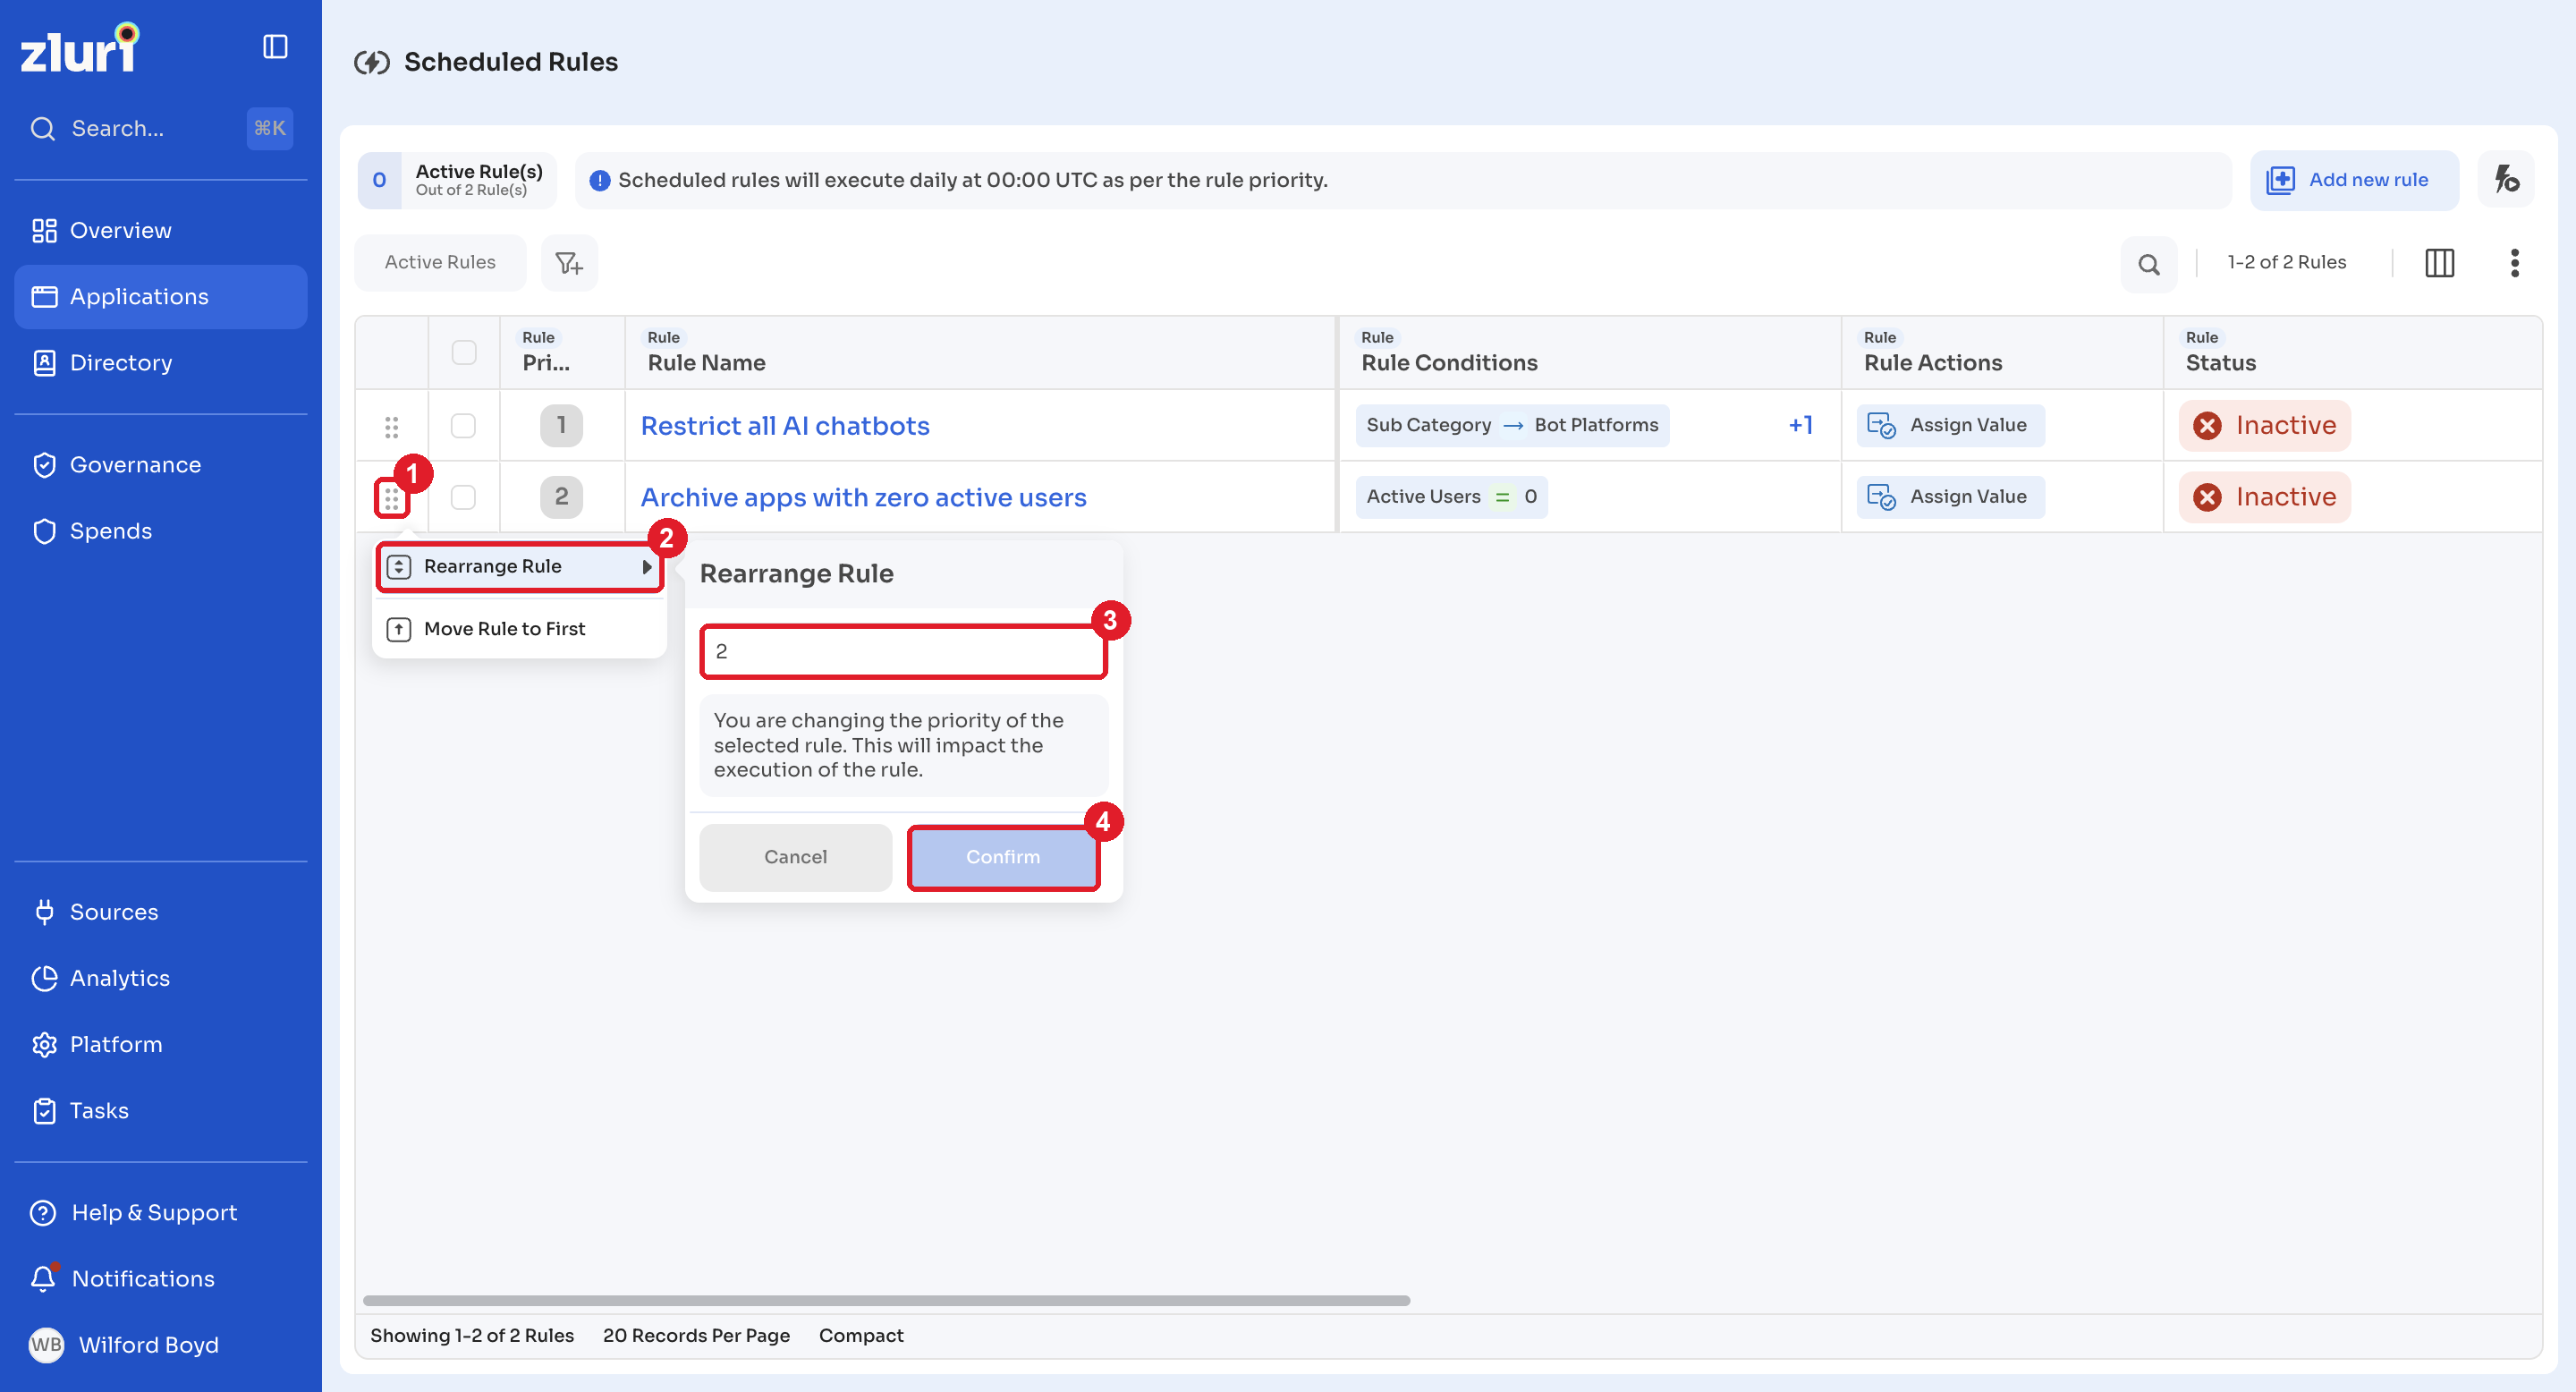Click drag handle for Restrict all AI chatbots
Image resolution: width=2576 pixels, height=1392 pixels.
coord(392,427)
